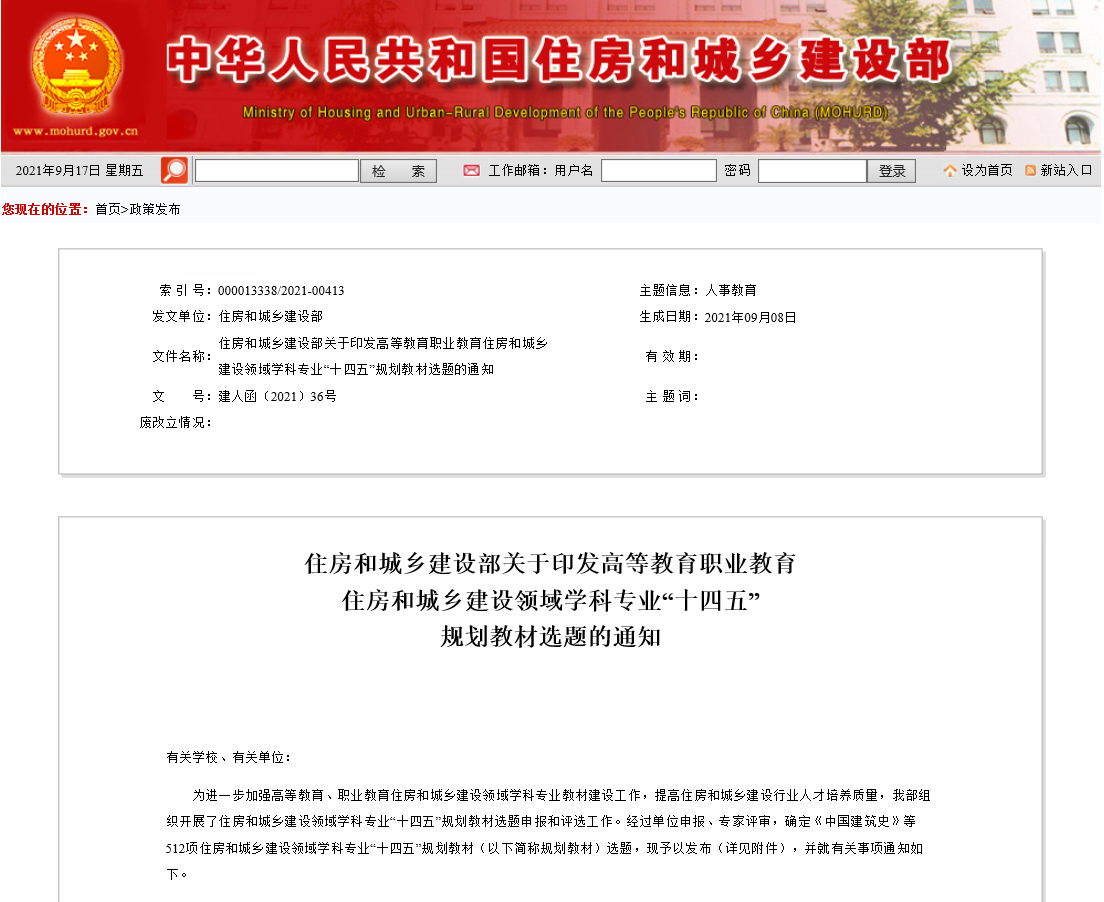Viewport: 1104px width, 902px height.
Task: Click the main notice heading text
Action: pos(550,600)
